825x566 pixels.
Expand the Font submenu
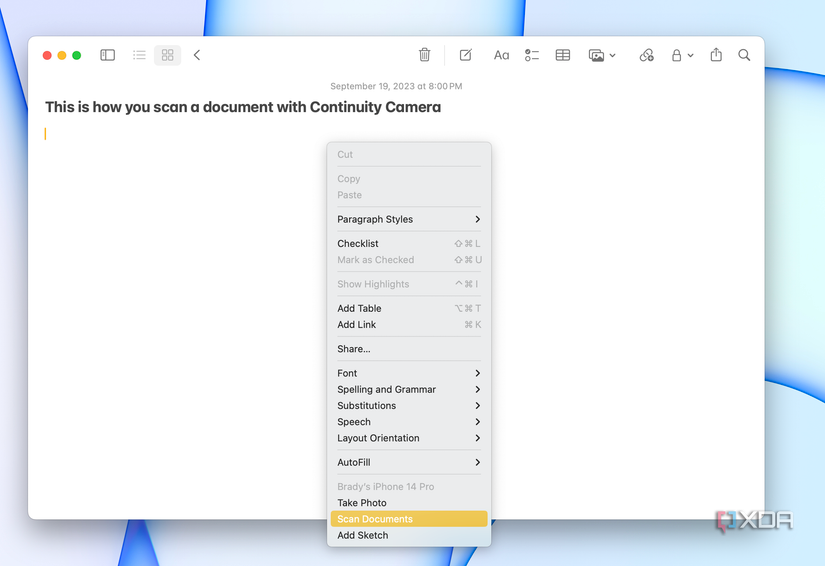(409, 373)
